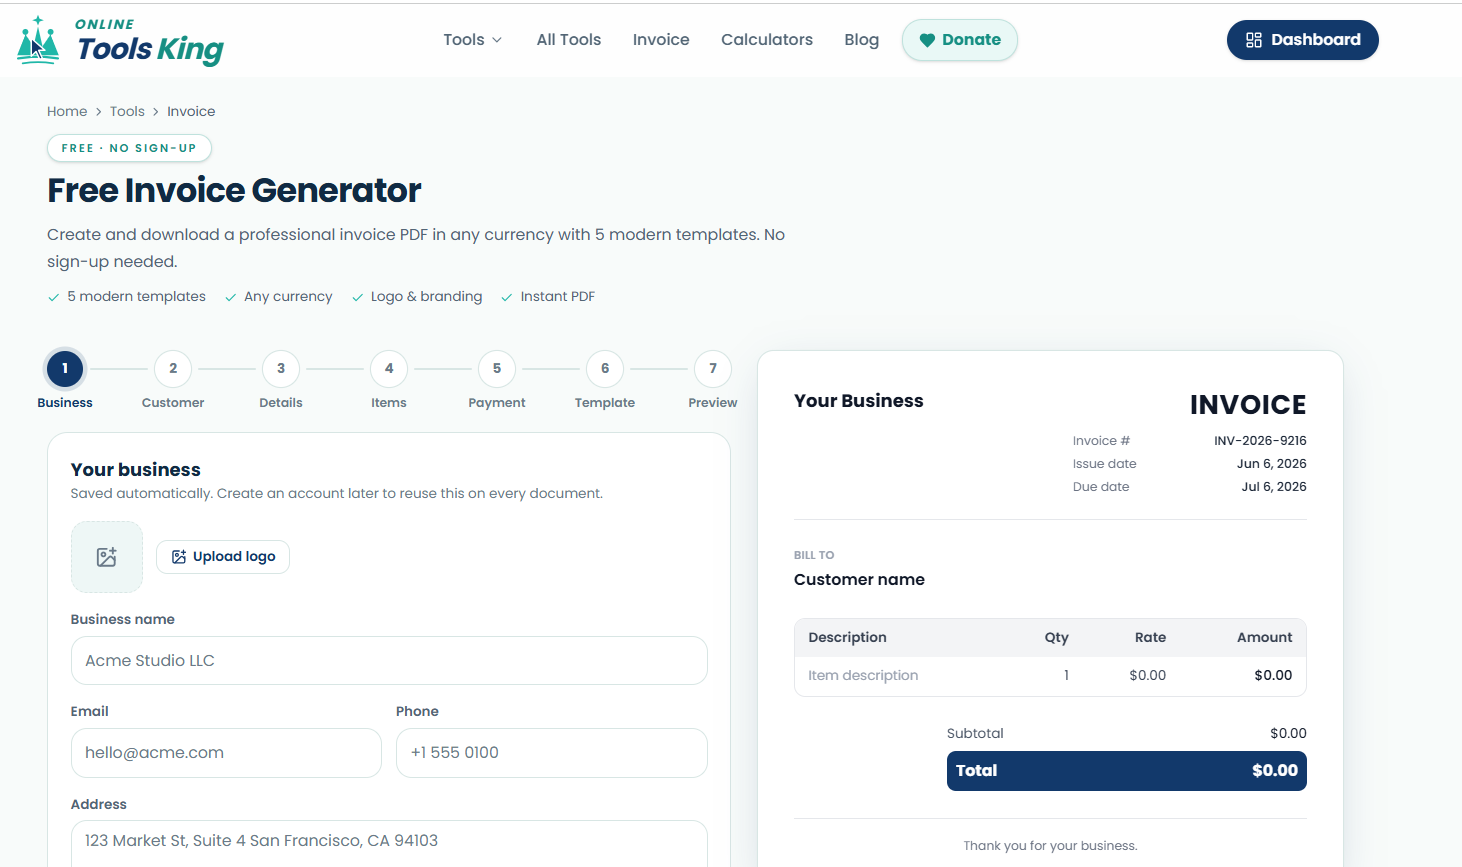Click the grid icon in Dashboard button
This screenshot has width=1462, height=867.
pyautogui.click(x=1254, y=40)
